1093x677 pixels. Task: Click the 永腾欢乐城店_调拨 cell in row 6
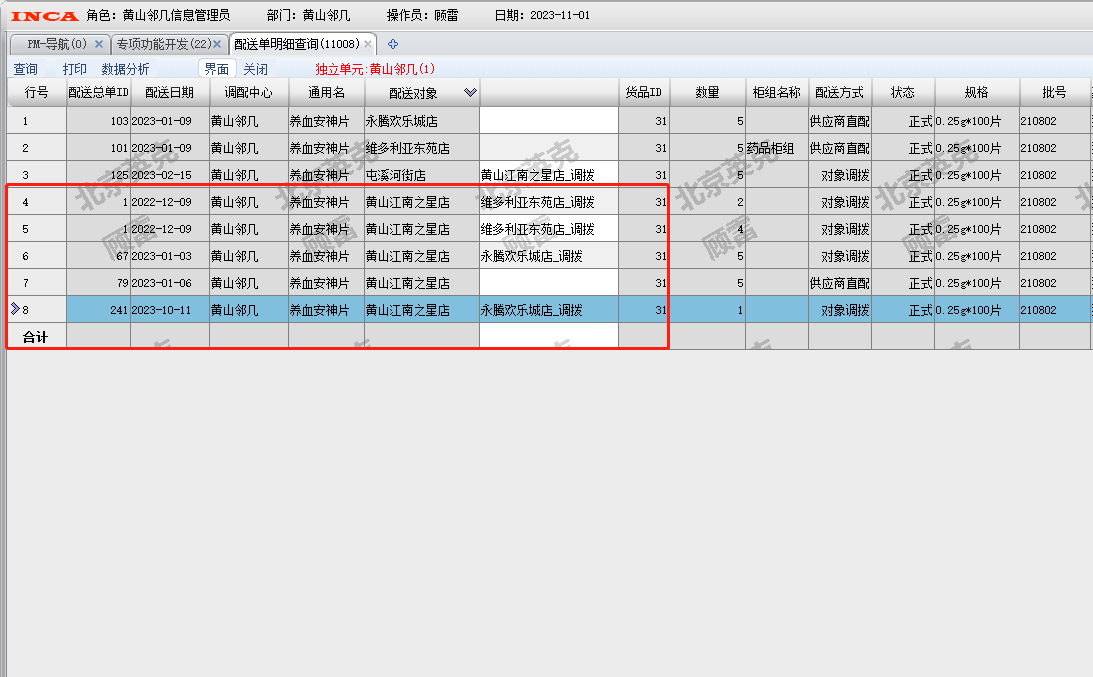(x=549, y=256)
